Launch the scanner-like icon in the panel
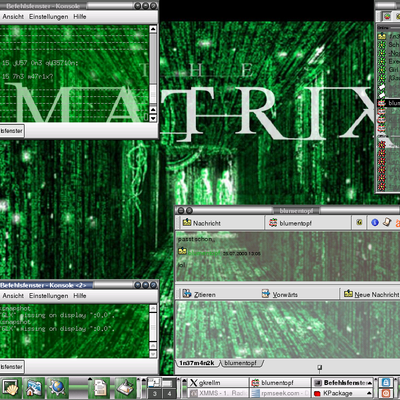The height and width of the screenshot is (400, 400). (x=126, y=388)
